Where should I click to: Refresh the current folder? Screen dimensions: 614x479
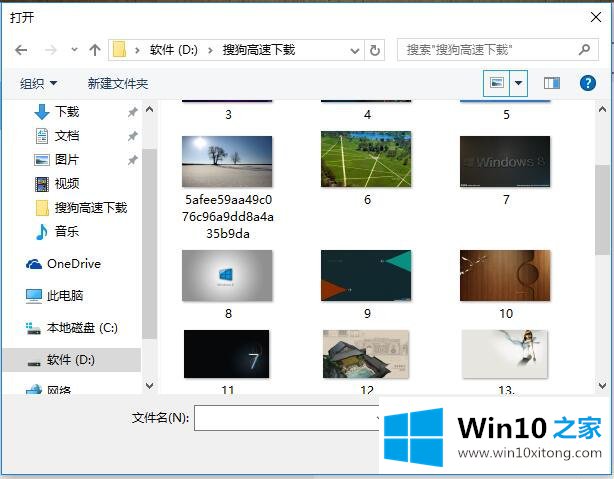point(375,51)
